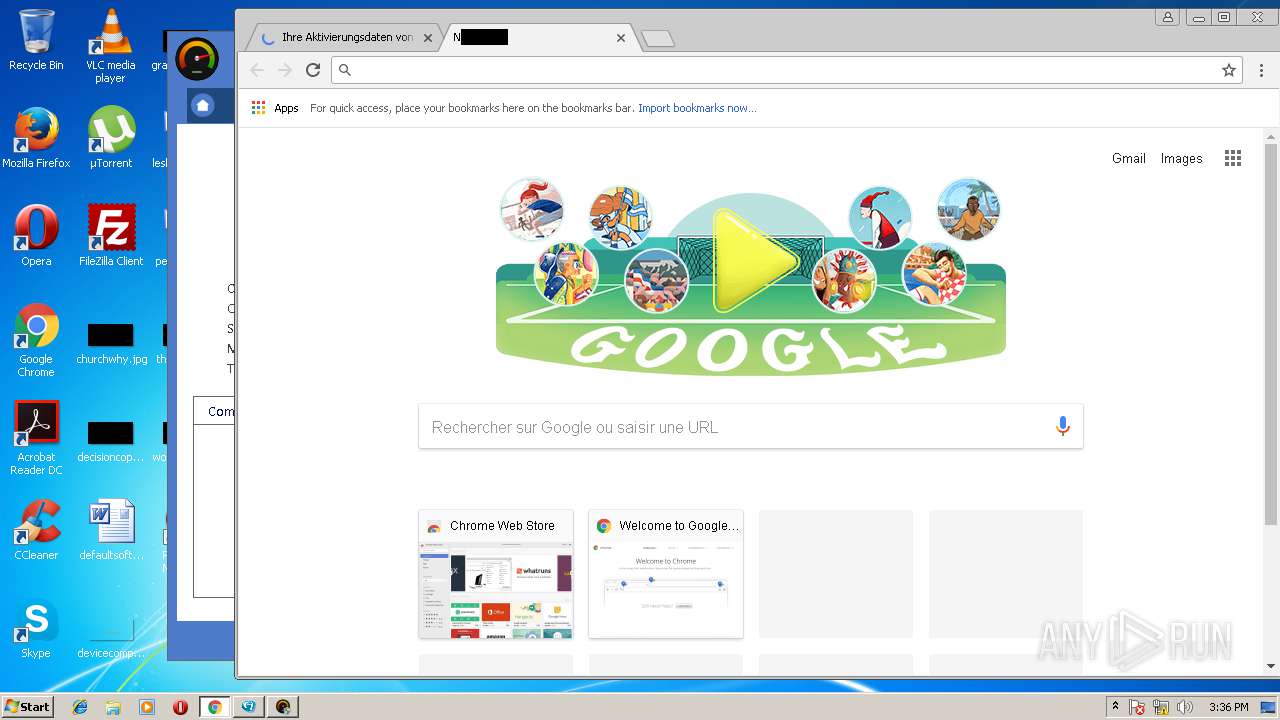
Task: Launch CCleaner from desktop
Action: [x=36, y=531]
